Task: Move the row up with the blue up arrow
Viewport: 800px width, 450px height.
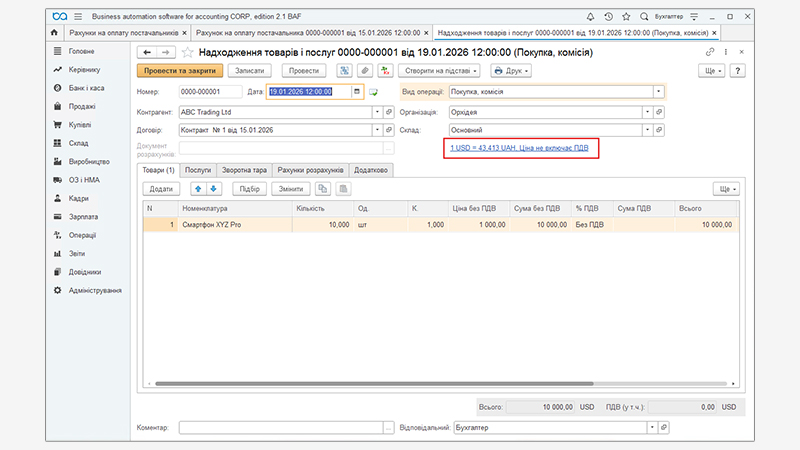Action: point(198,188)
